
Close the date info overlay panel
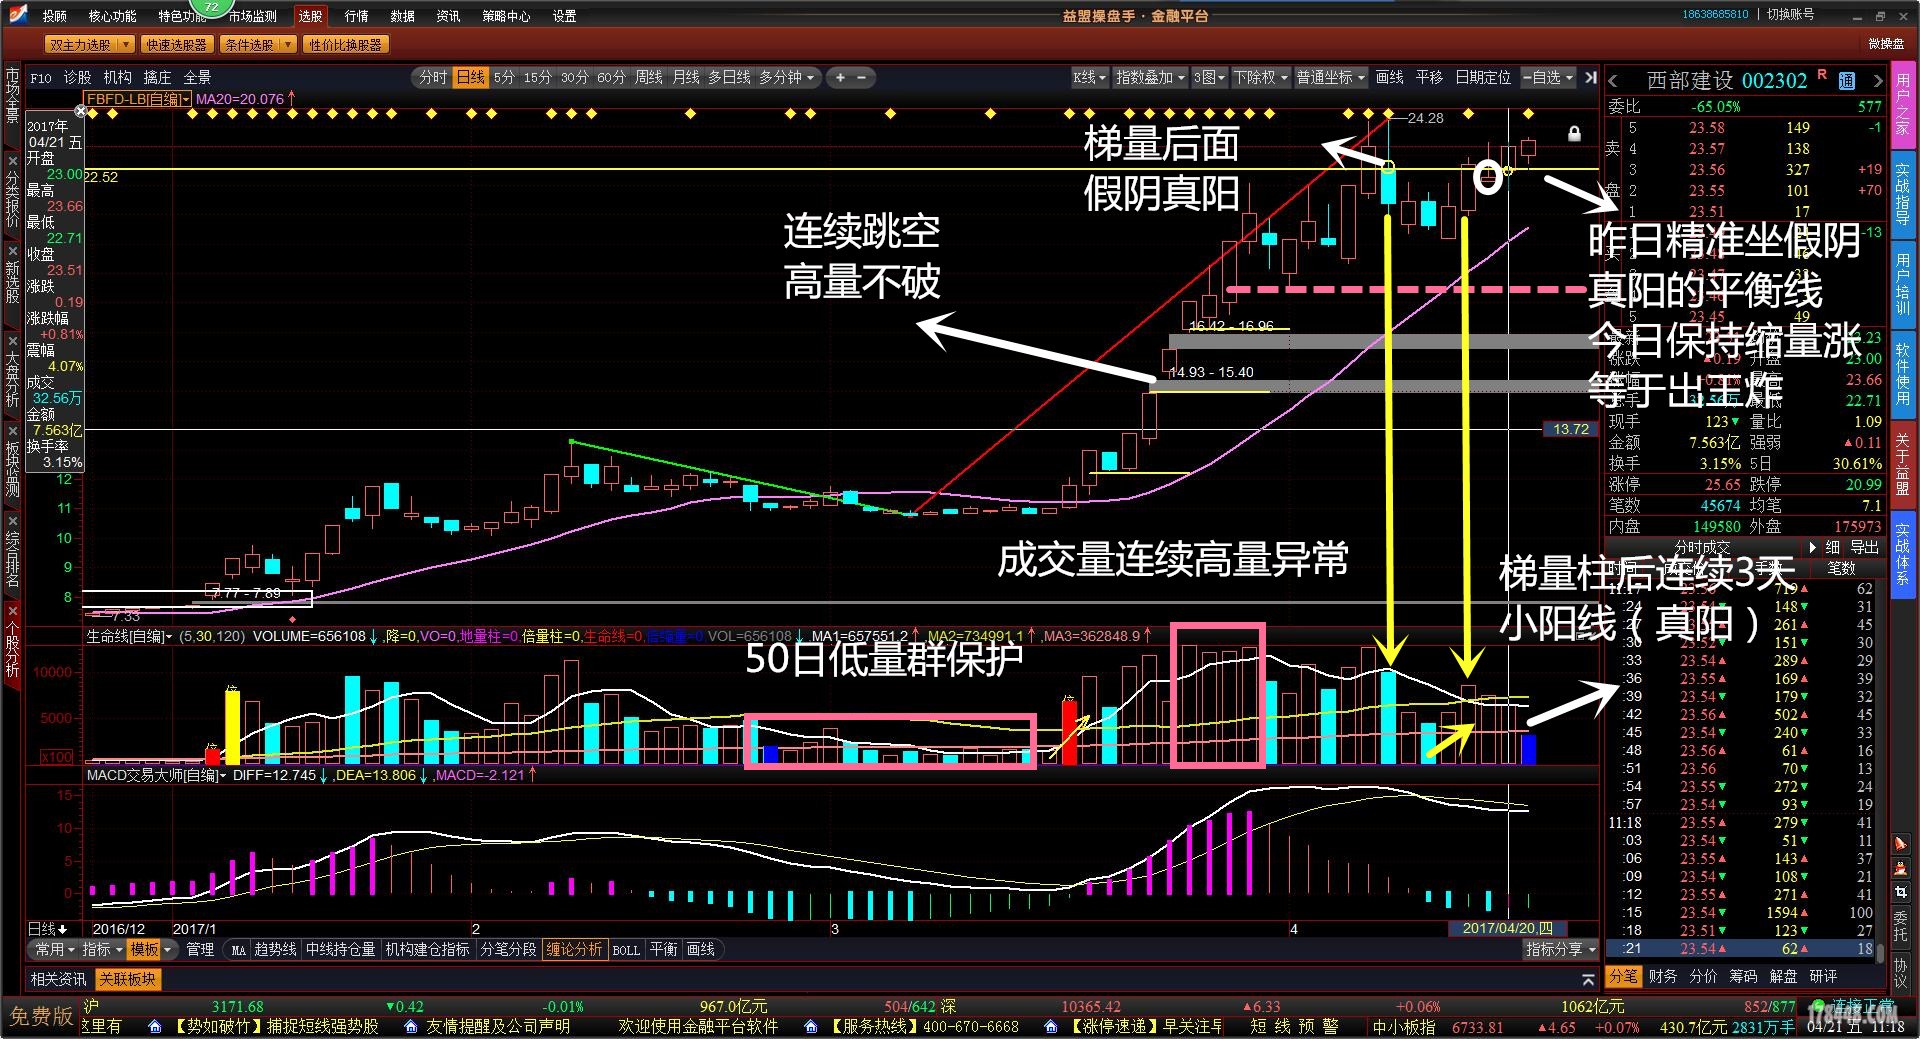[81, 111]
